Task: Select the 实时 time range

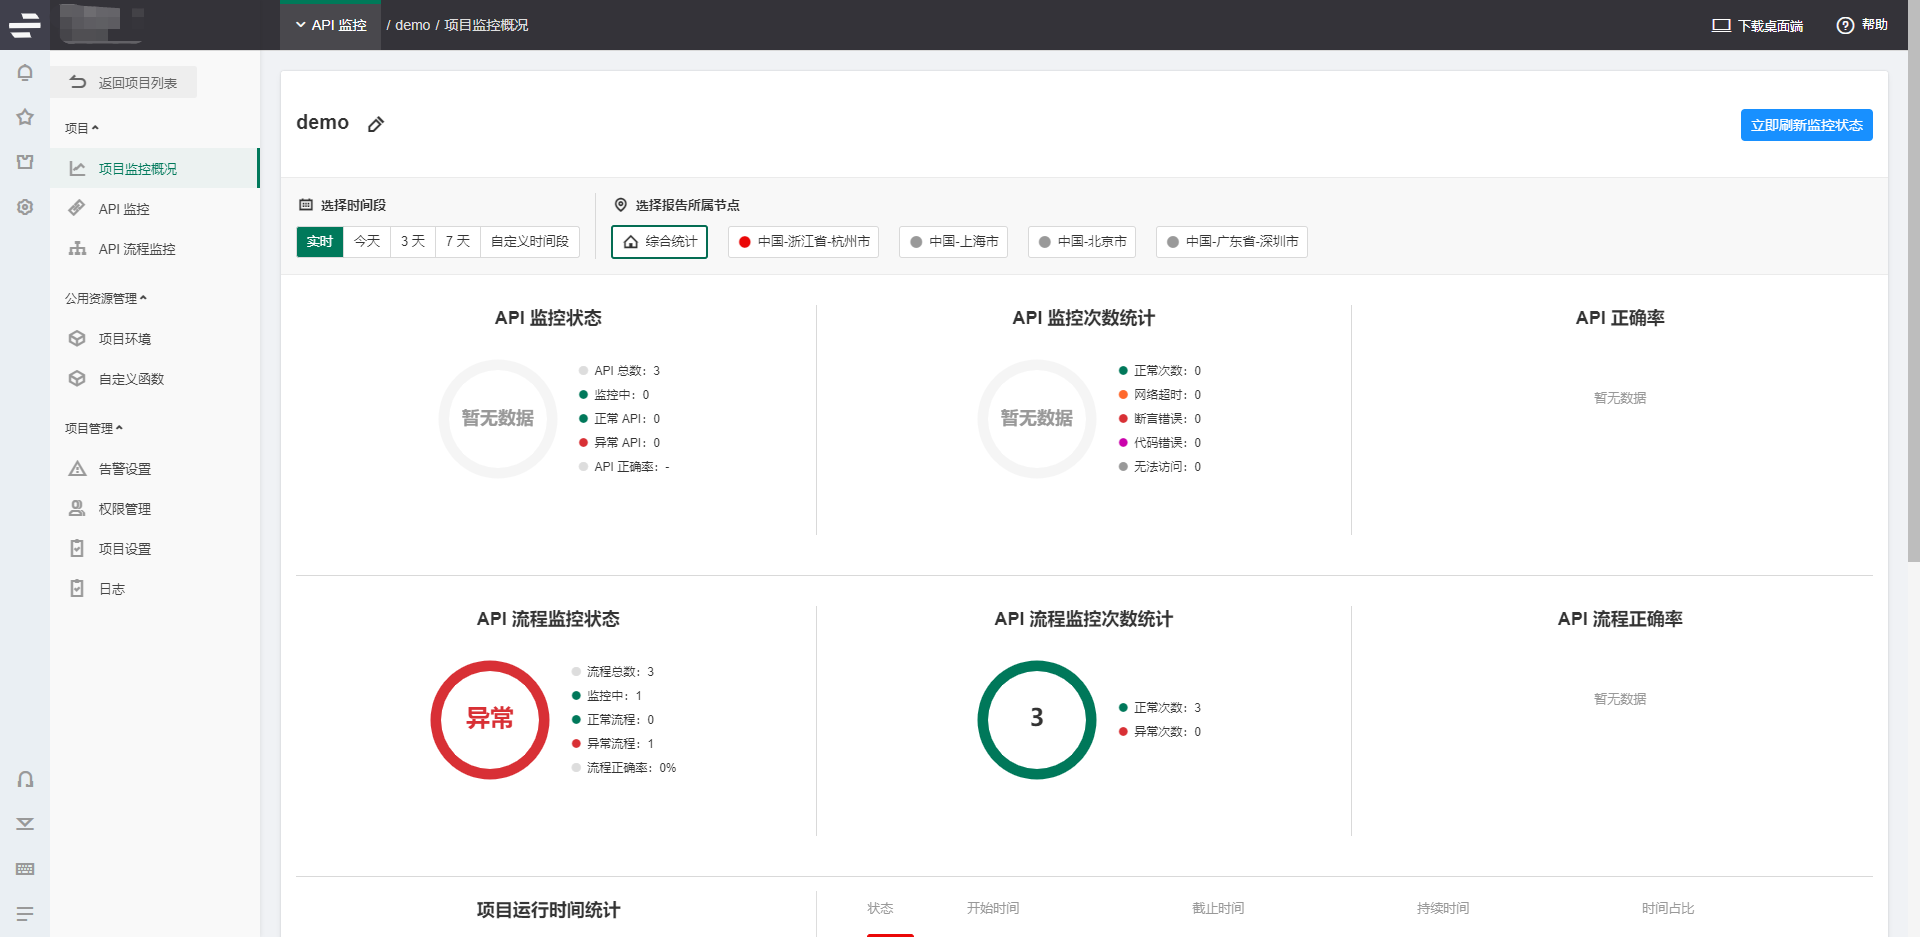Action: 320,241
